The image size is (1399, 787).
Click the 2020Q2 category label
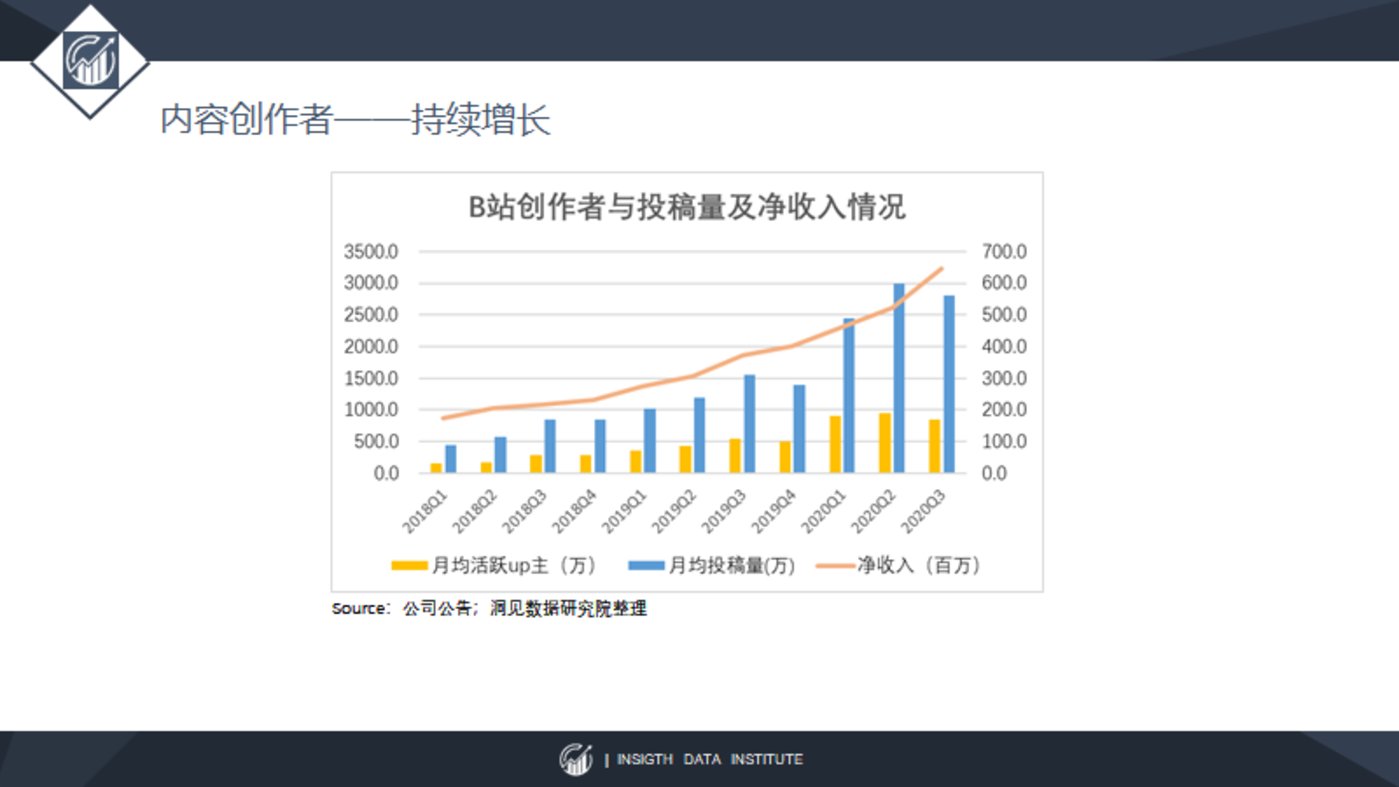pos(875,511)
